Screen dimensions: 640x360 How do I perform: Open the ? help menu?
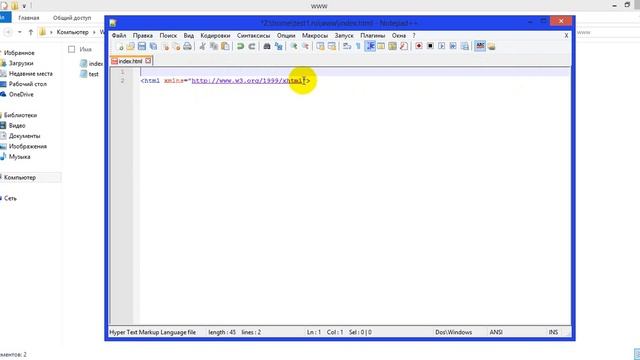414,36
